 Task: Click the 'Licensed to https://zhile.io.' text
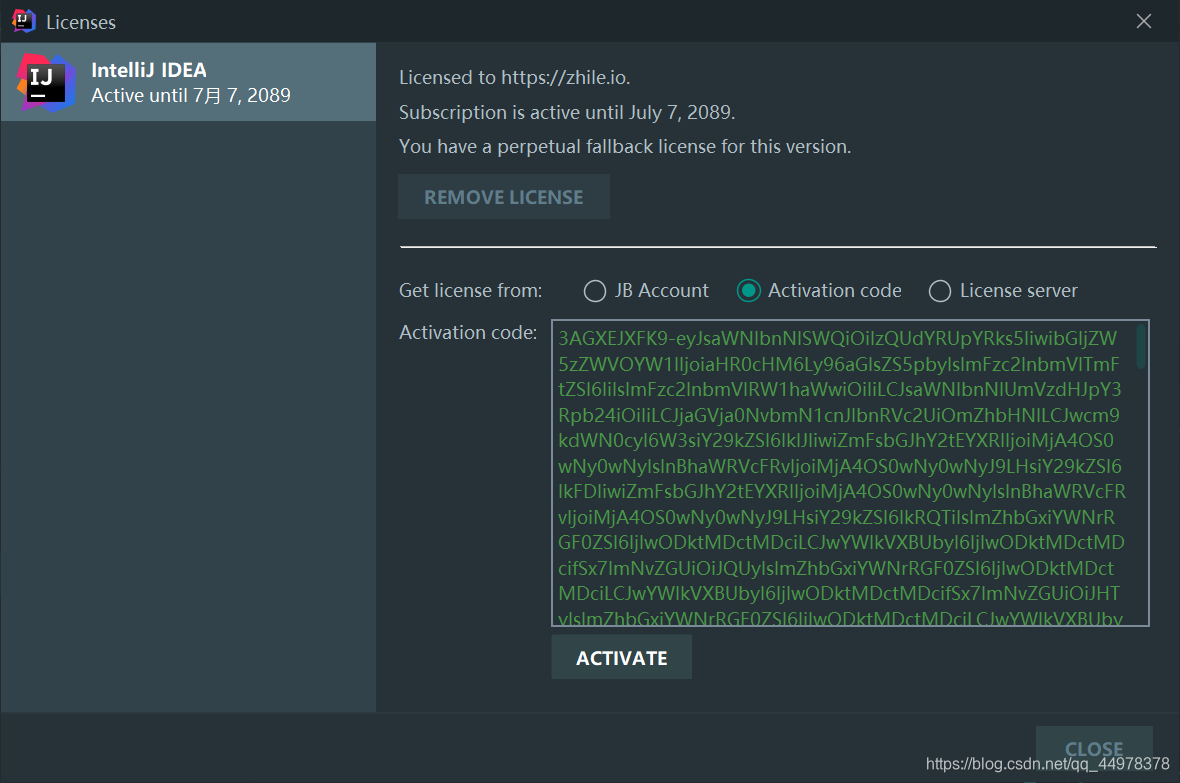point(515,78)
